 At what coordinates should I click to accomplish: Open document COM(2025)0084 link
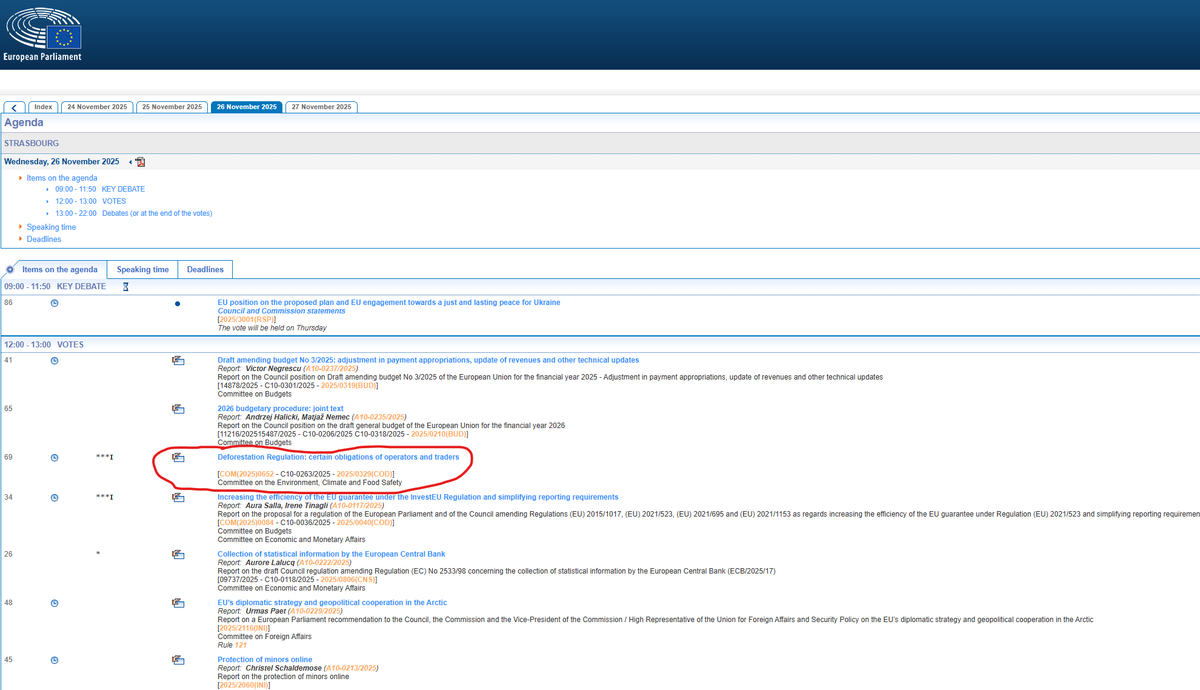246,522
